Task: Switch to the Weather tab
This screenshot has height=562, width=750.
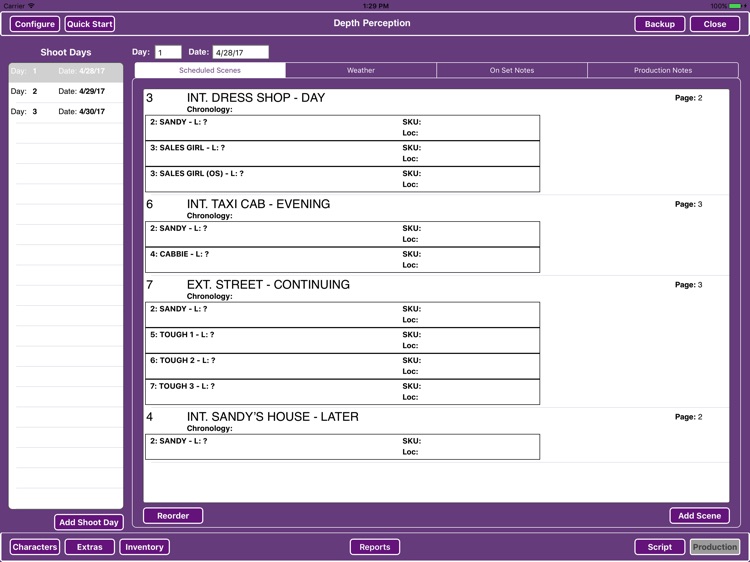Action: point(361,70)
